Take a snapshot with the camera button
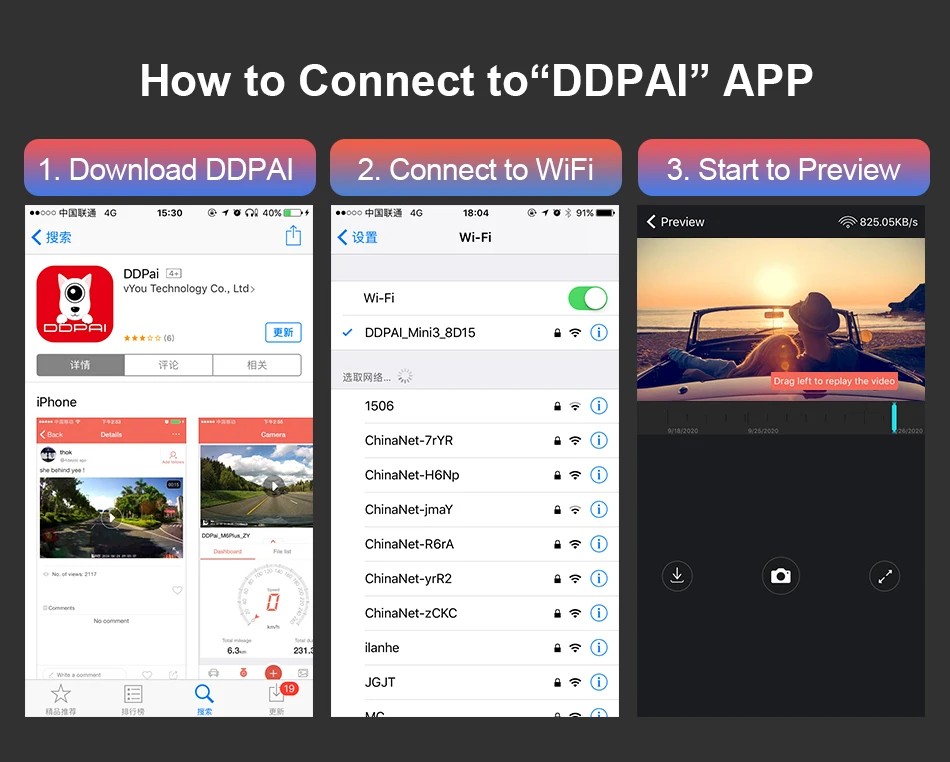The image size is (950, 762). click(780, 575)
